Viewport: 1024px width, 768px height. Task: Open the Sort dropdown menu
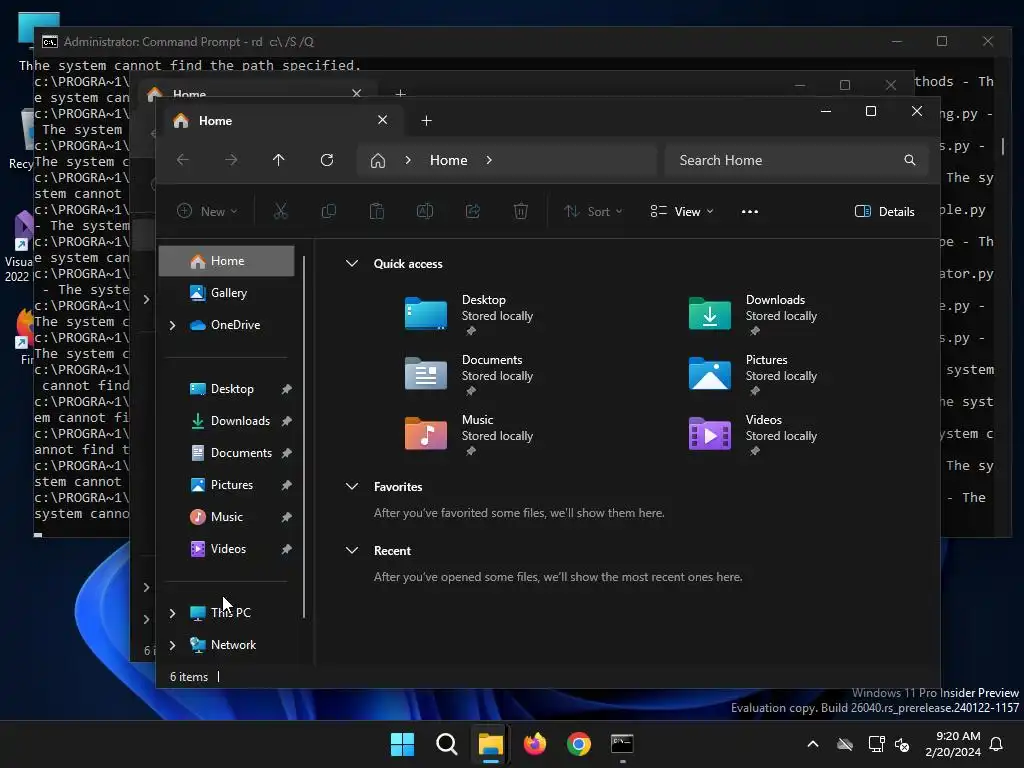tap(593, 211)
